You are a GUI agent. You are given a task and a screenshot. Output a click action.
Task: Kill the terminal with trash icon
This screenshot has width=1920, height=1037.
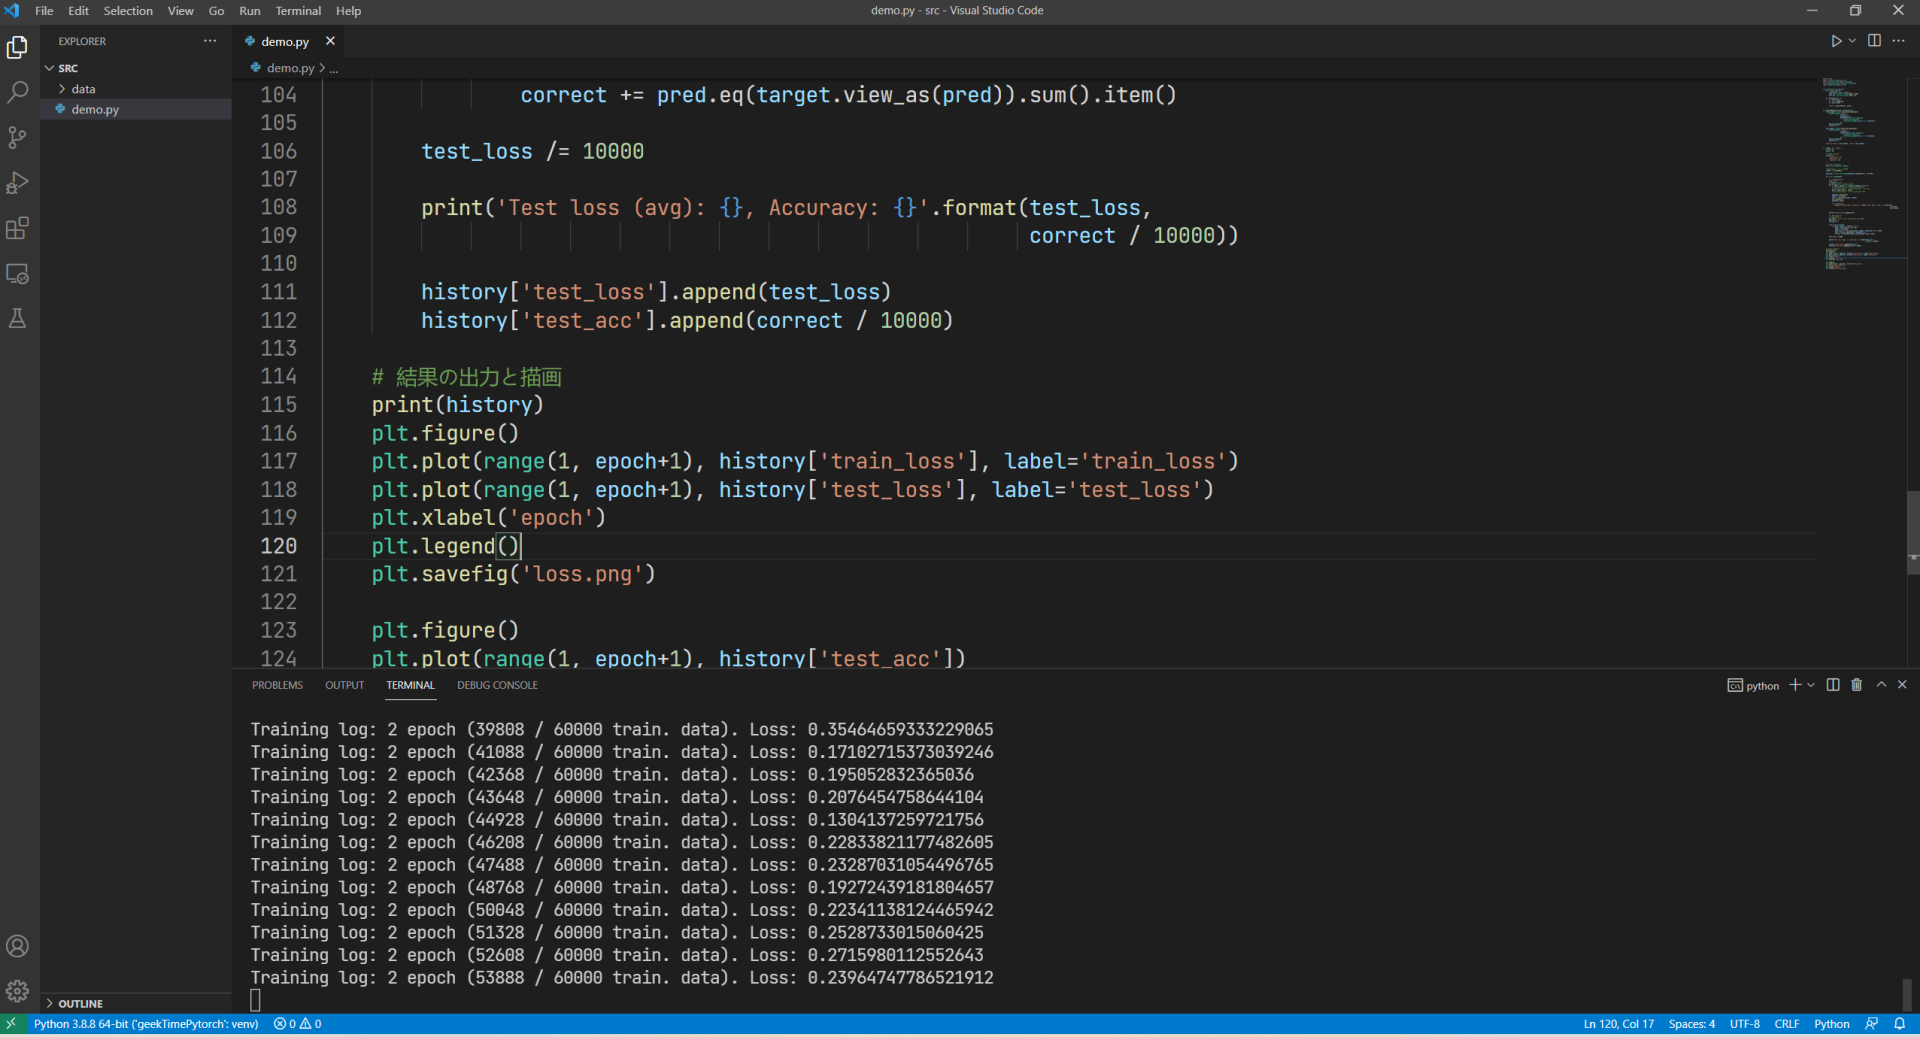(x=1856, y=685)
